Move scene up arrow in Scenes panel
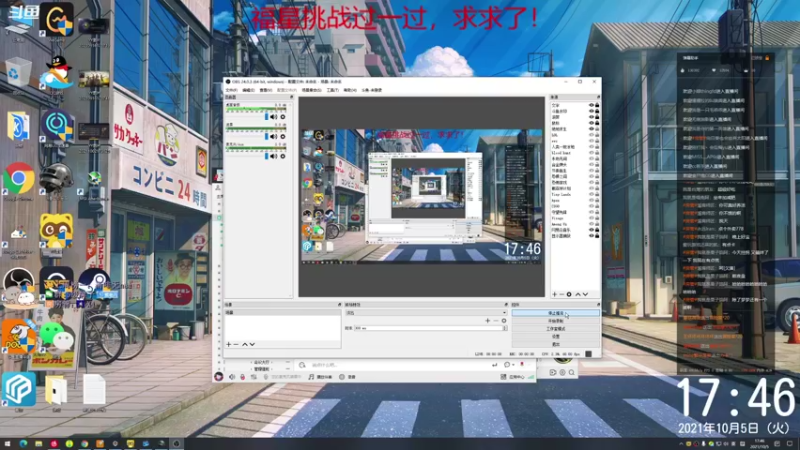The height and width of the screenshot is (450, 800). 244,344
